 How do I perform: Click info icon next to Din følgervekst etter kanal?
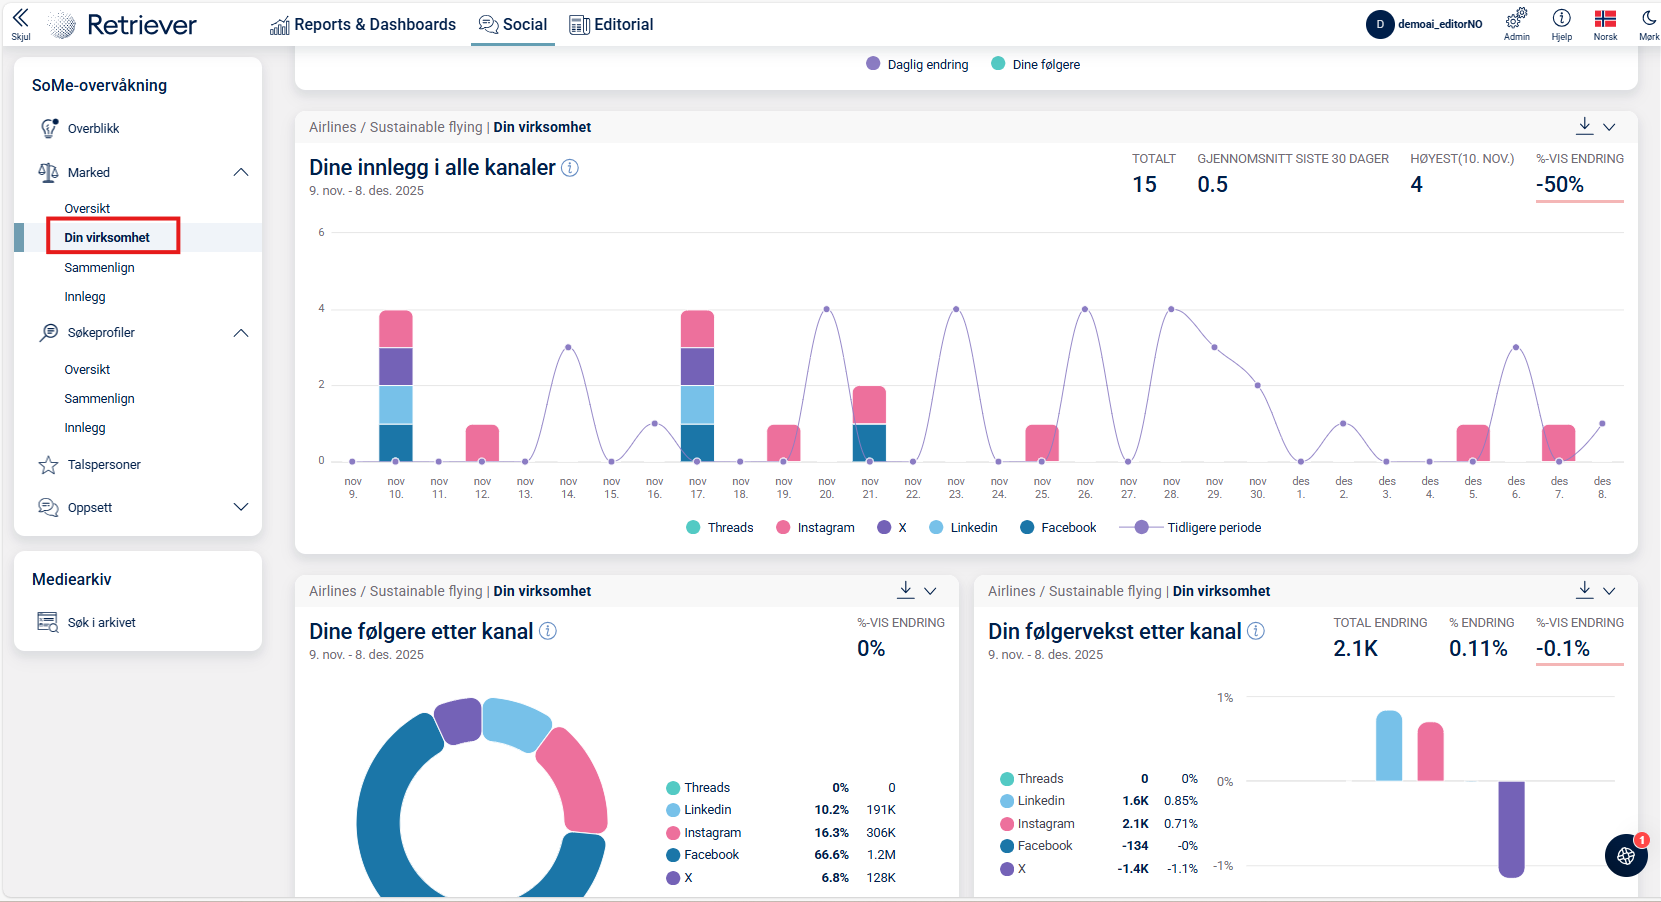pyautogui.click(x=1256, y=631)
